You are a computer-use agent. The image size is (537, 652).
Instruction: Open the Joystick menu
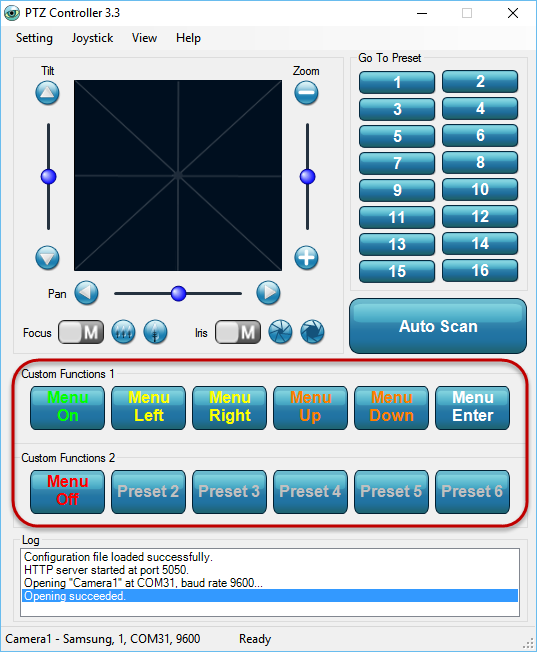click(92, 38)
